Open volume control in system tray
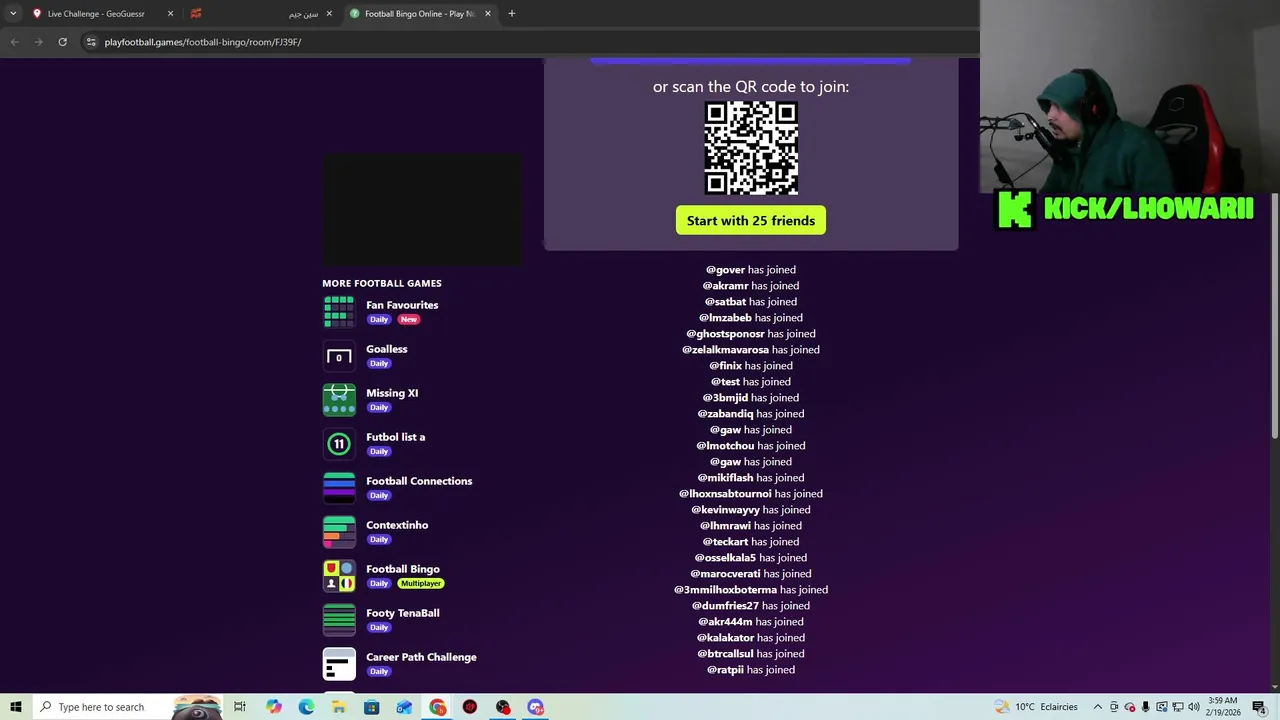This screenshot has width=1280, height=720. coord(1193,707)
